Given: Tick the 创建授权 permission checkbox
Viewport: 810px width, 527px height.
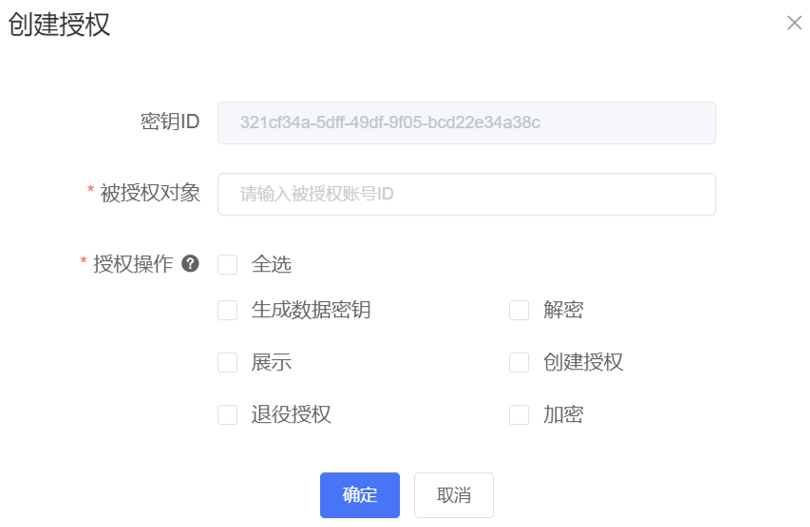Looking at the screenshot, I should coord(519,362).
